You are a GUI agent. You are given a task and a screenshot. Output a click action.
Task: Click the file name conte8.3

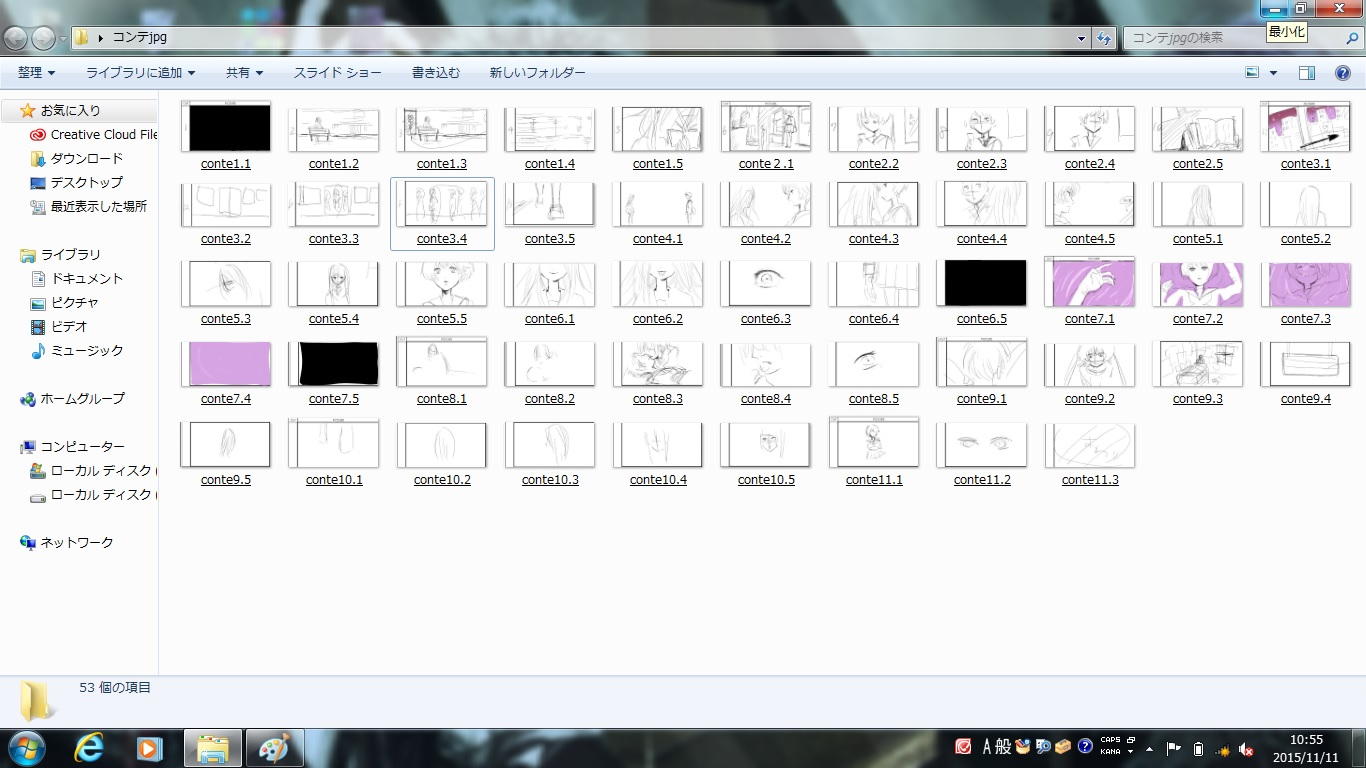click(x=658, y=399)
